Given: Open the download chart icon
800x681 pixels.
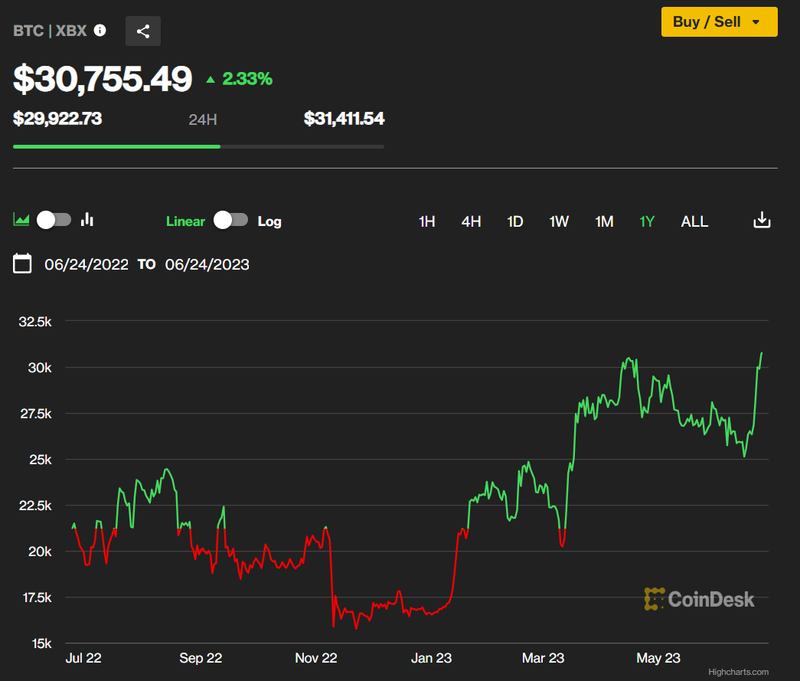Looking at the screenshot, I should [762, 219].
